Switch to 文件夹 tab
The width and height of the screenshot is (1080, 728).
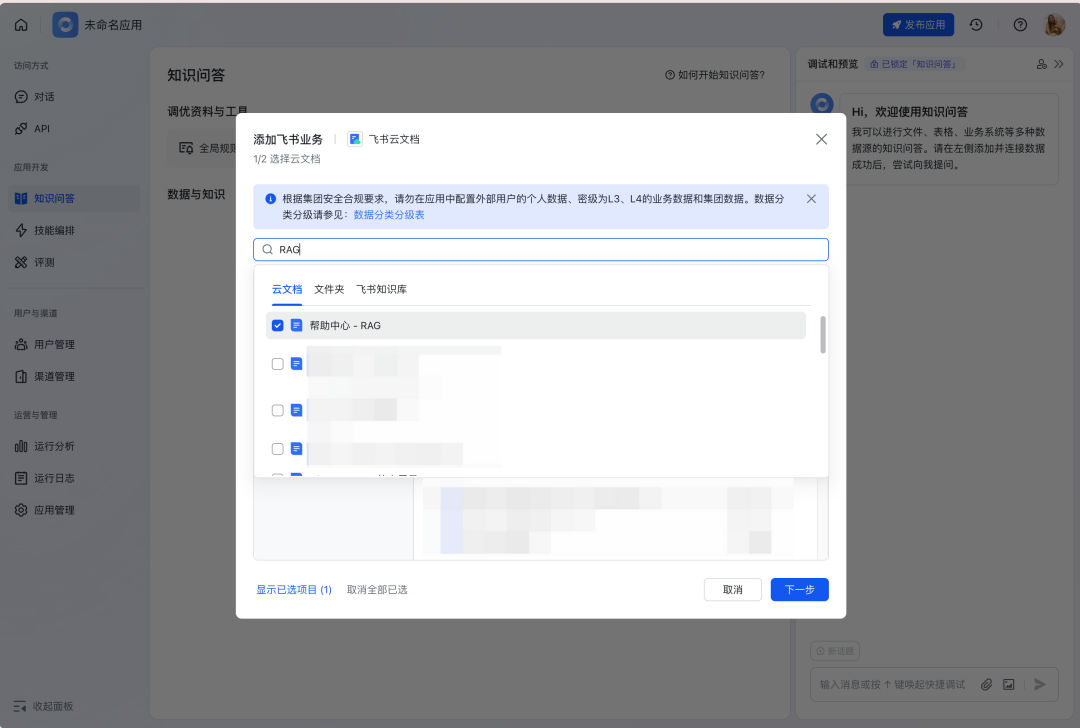pyautogui.click(x=329, y=289)
